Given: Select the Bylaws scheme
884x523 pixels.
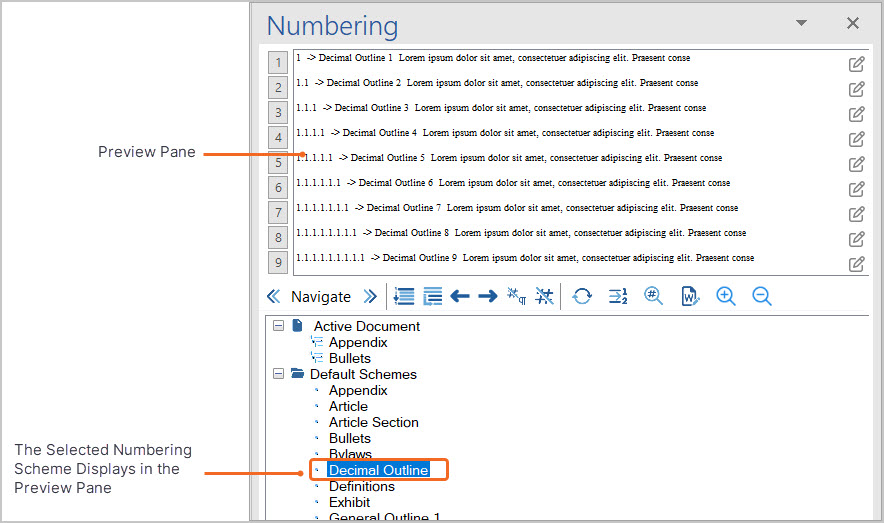Looking at the screenshot, I should click(350, 454).
